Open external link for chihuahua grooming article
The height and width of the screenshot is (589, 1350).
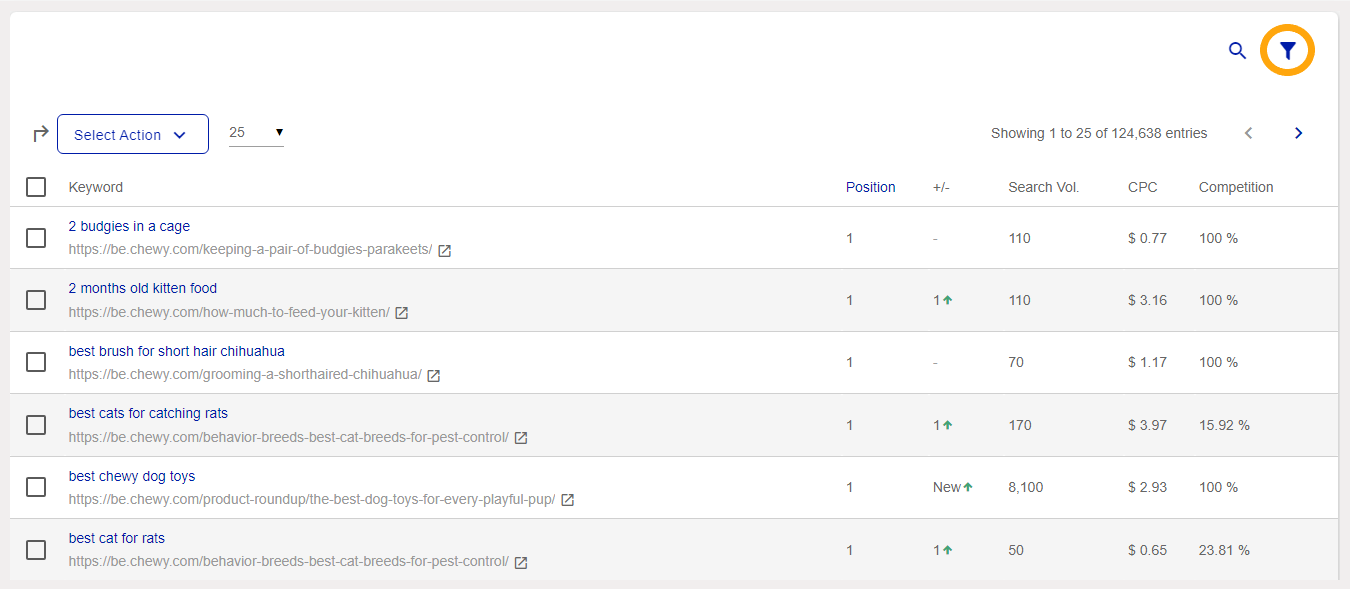pyautogui.click(x=432, y=375)
